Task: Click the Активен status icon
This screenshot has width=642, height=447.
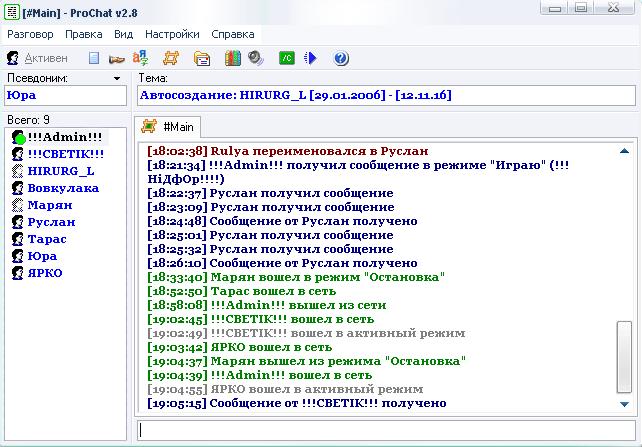Action: pyautogui.click(x=14, y=58)
